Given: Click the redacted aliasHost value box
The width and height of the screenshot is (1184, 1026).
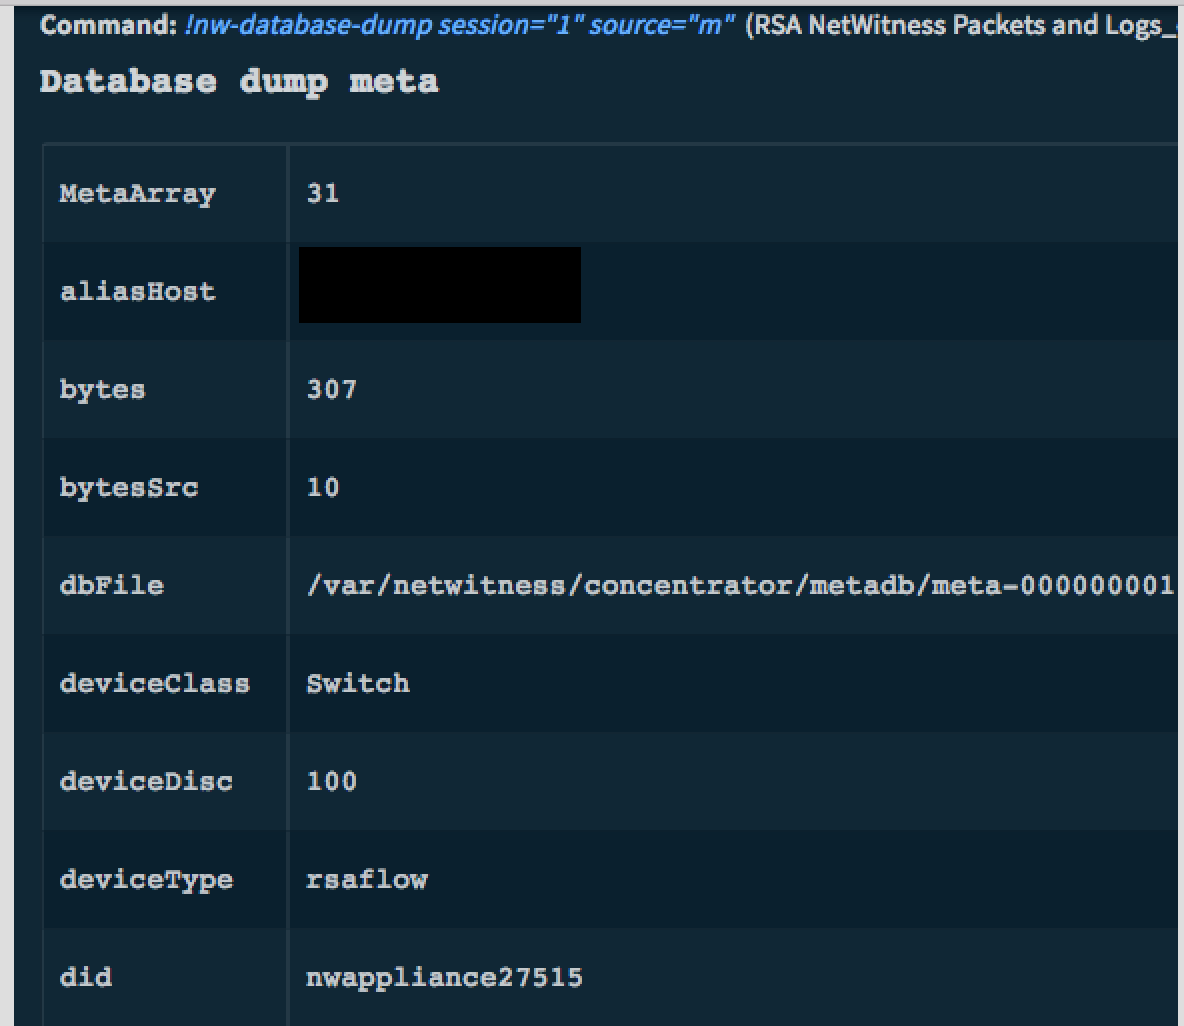Looking at the screenshot, I should 440,285.
